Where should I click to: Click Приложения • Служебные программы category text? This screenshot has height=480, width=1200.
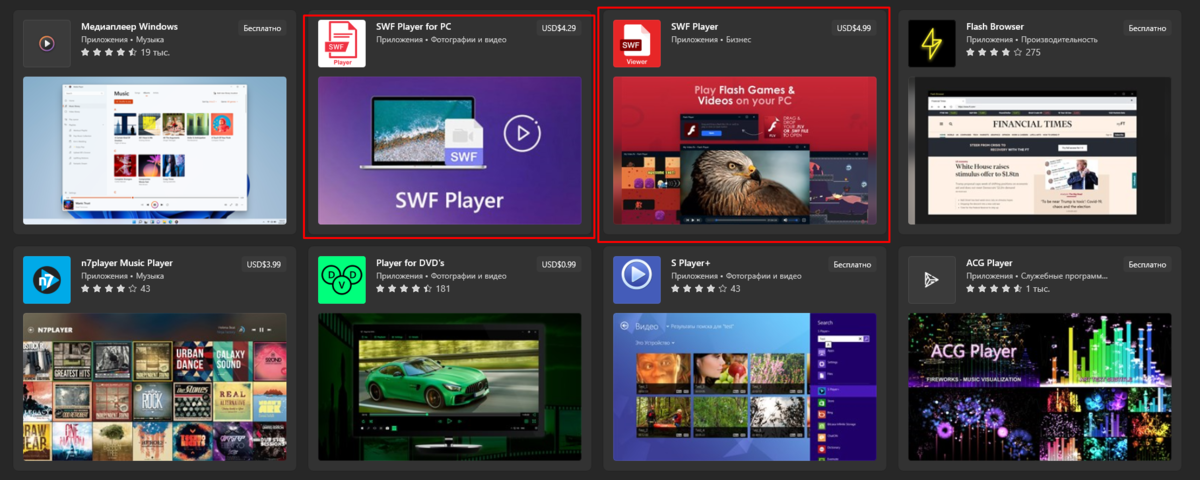click(x=1036, y=275)
